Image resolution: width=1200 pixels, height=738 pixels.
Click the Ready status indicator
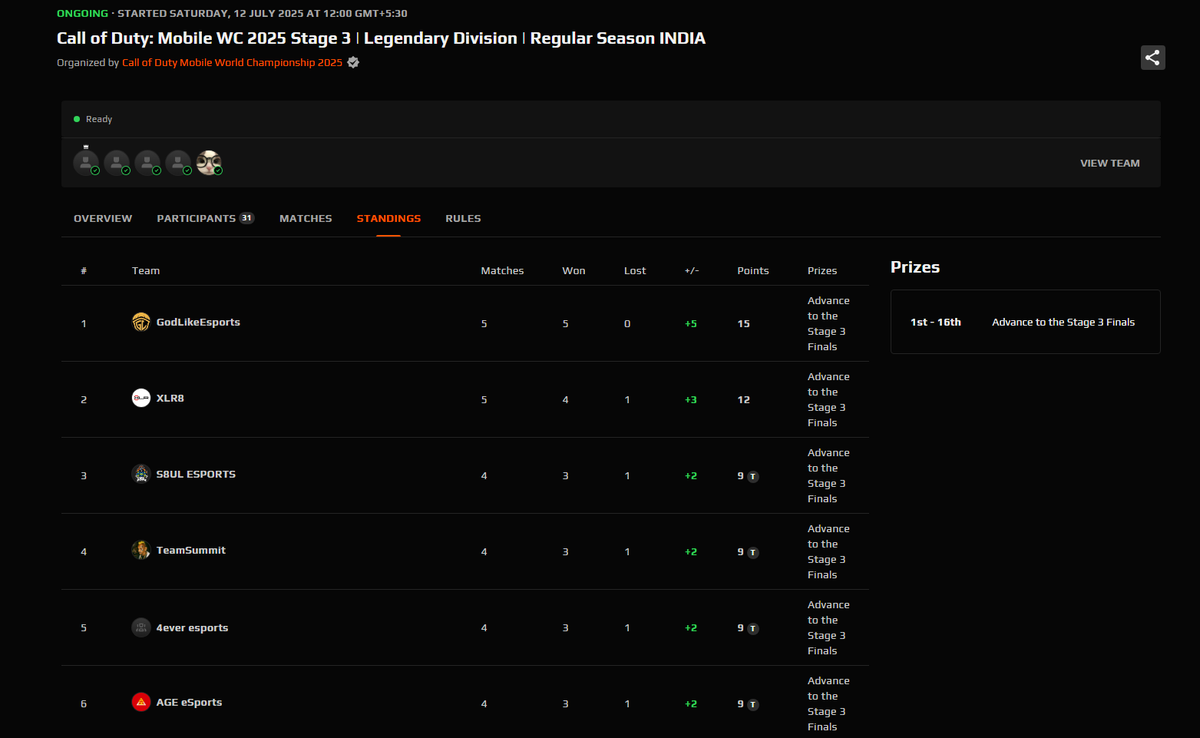(93, 119)
